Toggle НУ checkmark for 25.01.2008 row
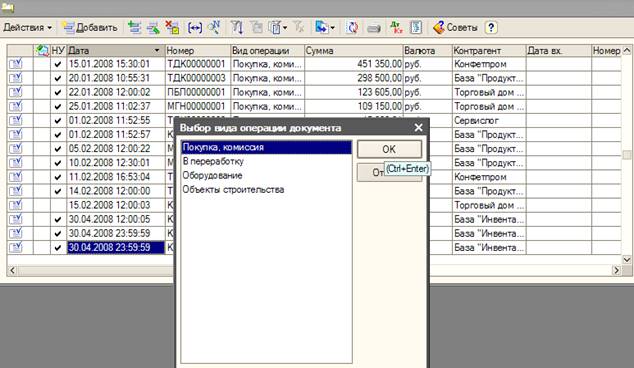 coord(58,106)
